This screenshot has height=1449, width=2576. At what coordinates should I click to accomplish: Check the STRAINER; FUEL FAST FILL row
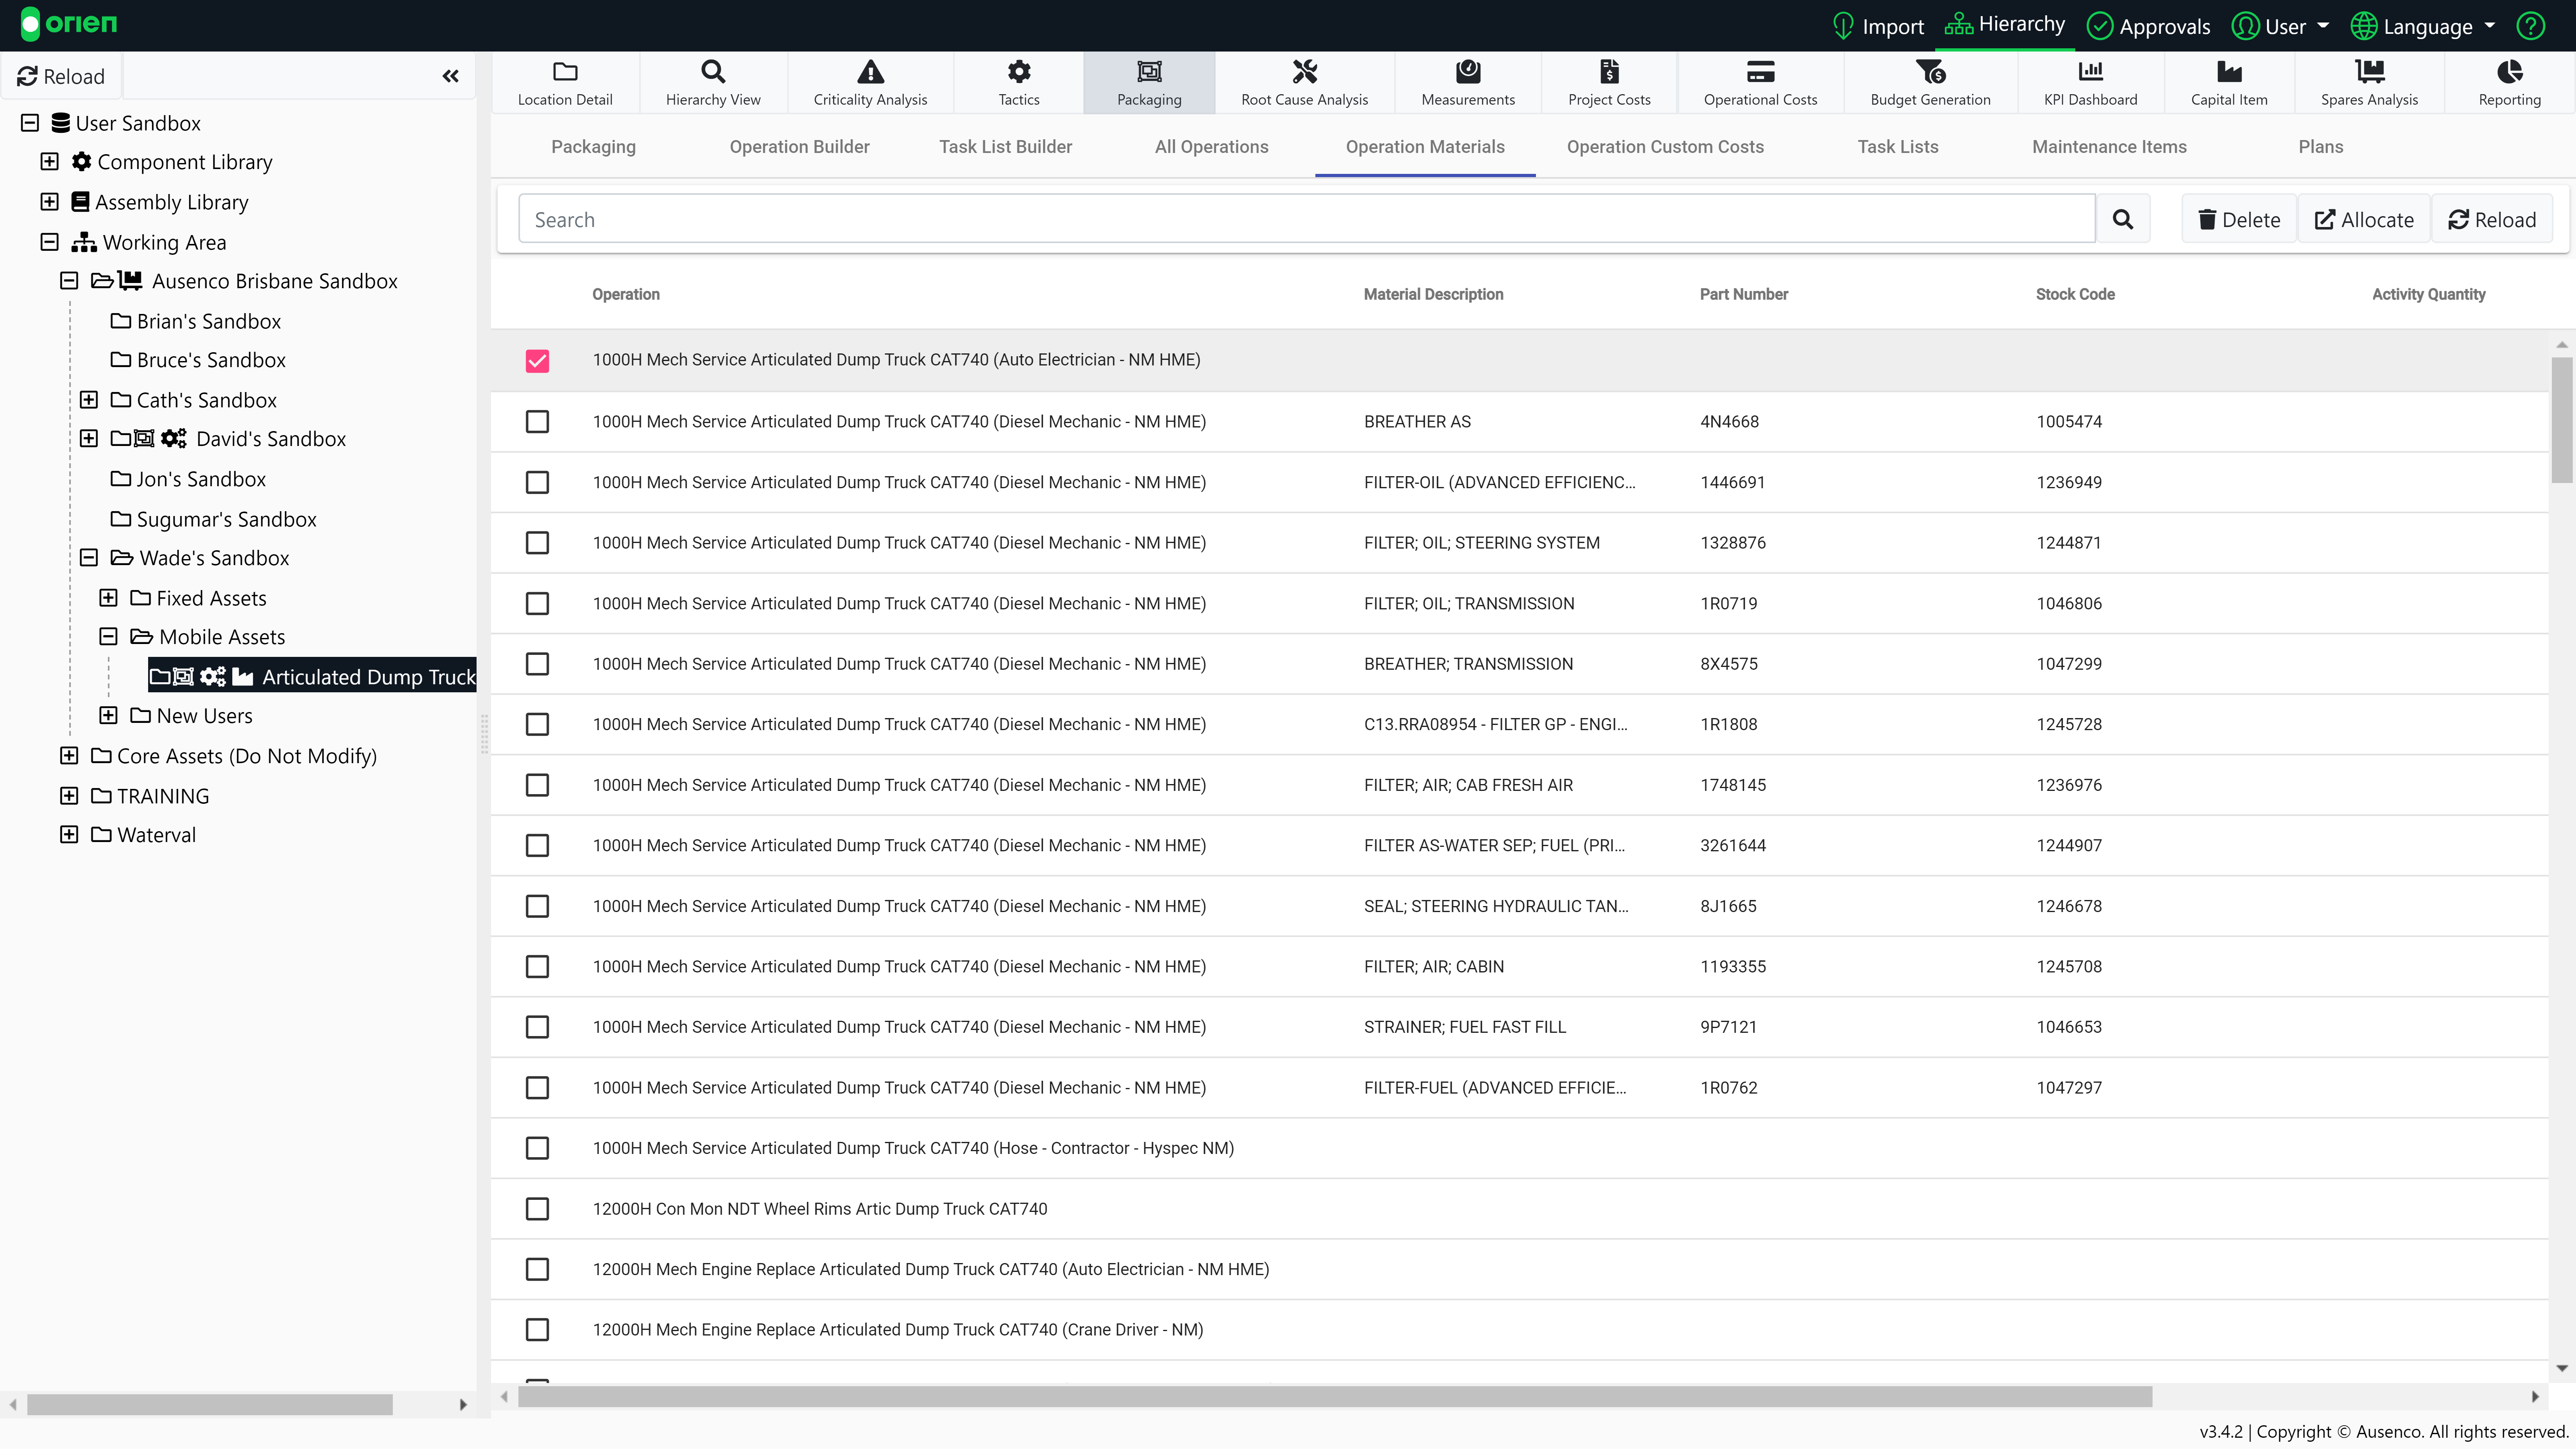pyautogui.click(x=537, y=1027)
